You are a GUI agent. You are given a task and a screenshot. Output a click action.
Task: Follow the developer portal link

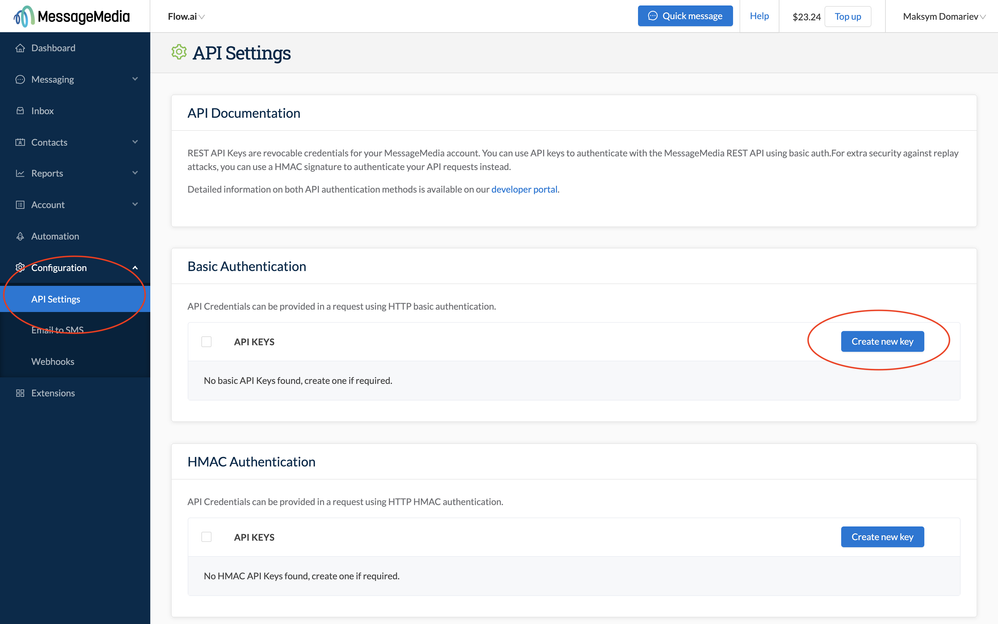pos(524,189)
